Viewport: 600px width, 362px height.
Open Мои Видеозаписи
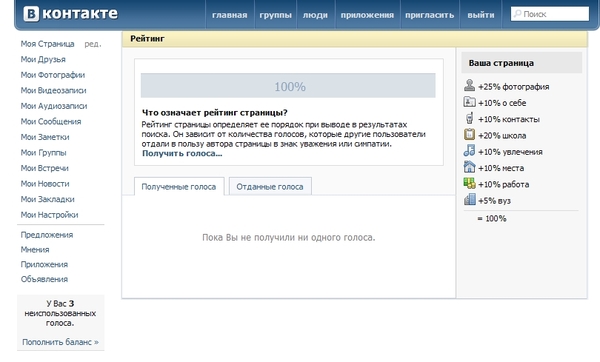point(54,91)
